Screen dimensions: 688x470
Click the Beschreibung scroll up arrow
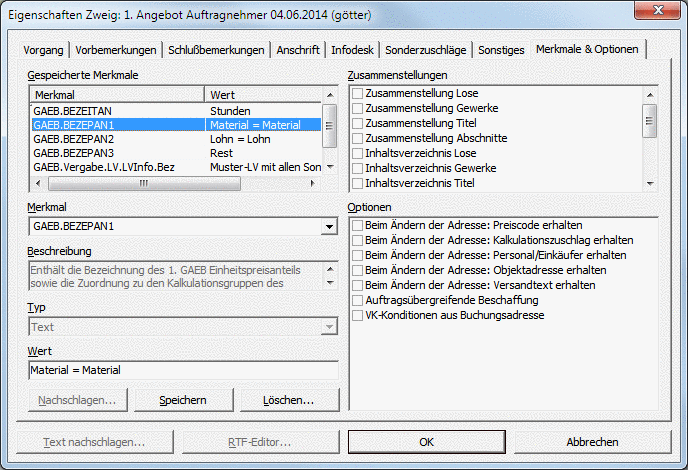(330, 269)
